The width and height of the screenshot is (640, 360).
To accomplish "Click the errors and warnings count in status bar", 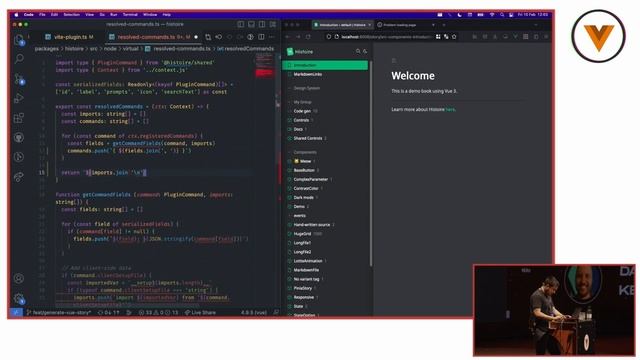I will point(158,313).
